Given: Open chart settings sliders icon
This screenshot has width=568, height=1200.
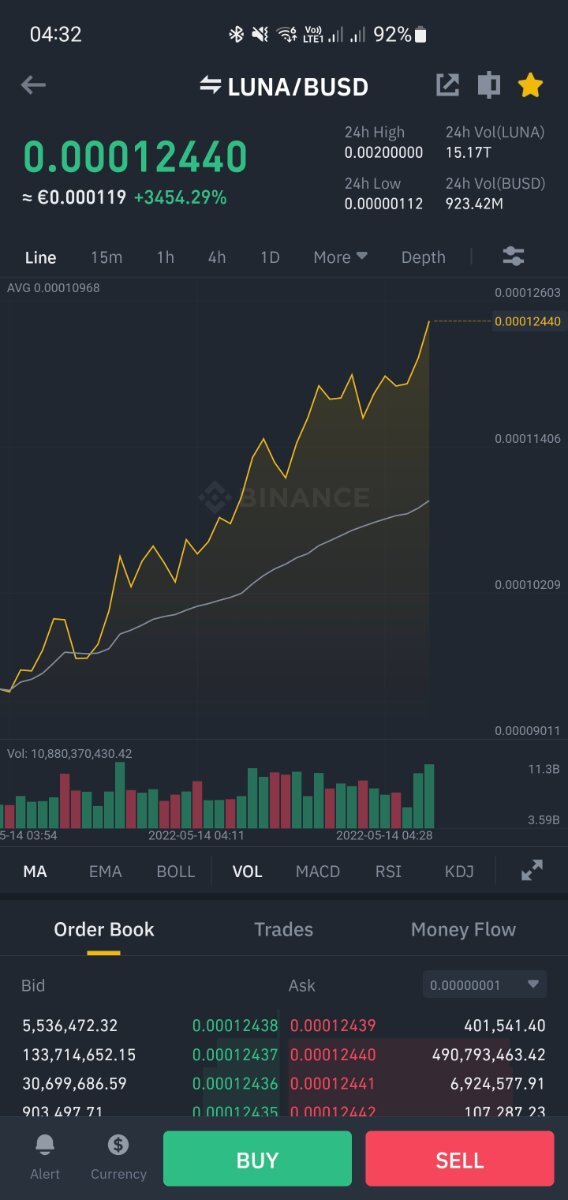Looking at the screenshot, I should pos(513,257).
